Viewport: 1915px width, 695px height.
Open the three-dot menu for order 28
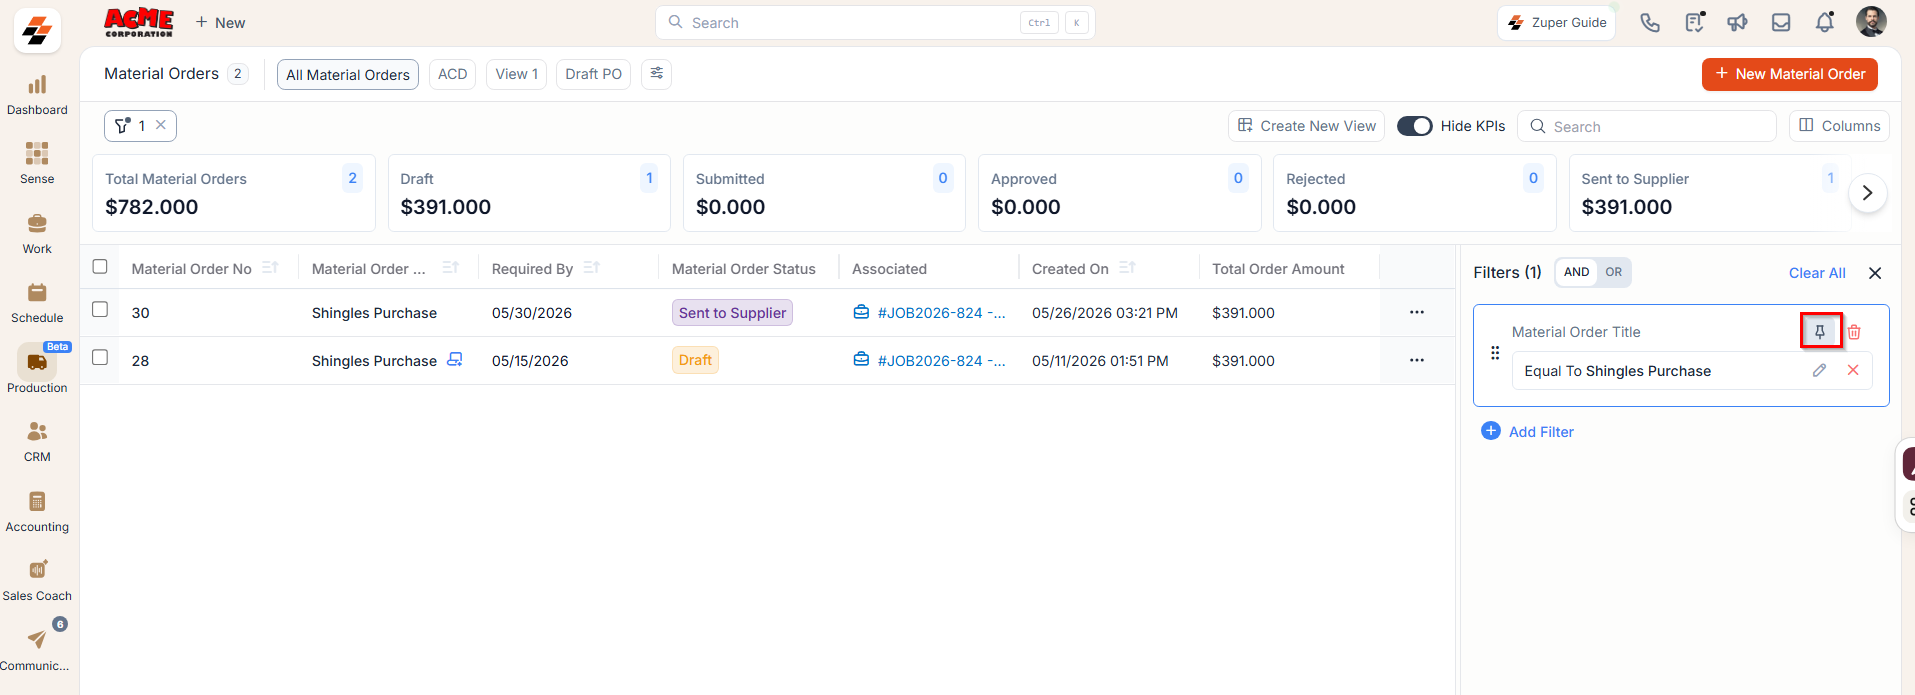click(1417, 360)
